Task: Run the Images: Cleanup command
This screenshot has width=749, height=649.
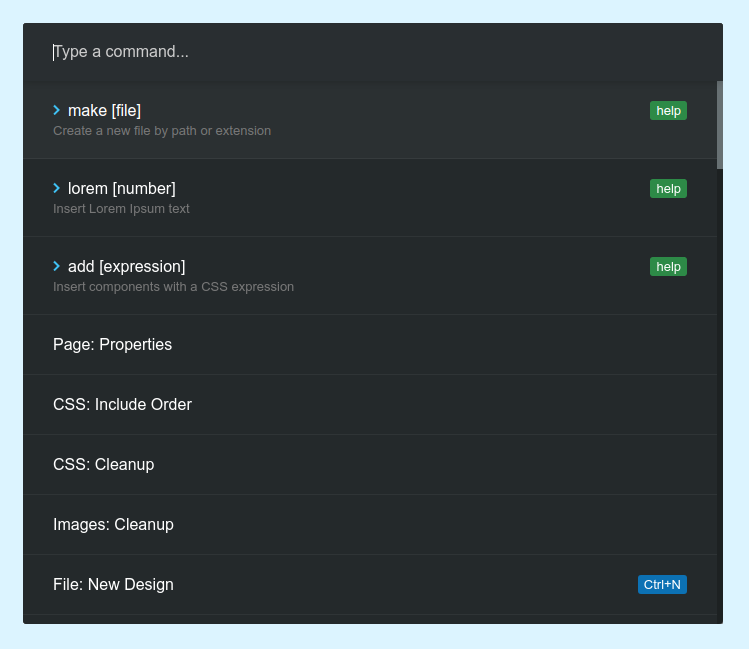Action: pyautogui.click(x=113, y=524)
